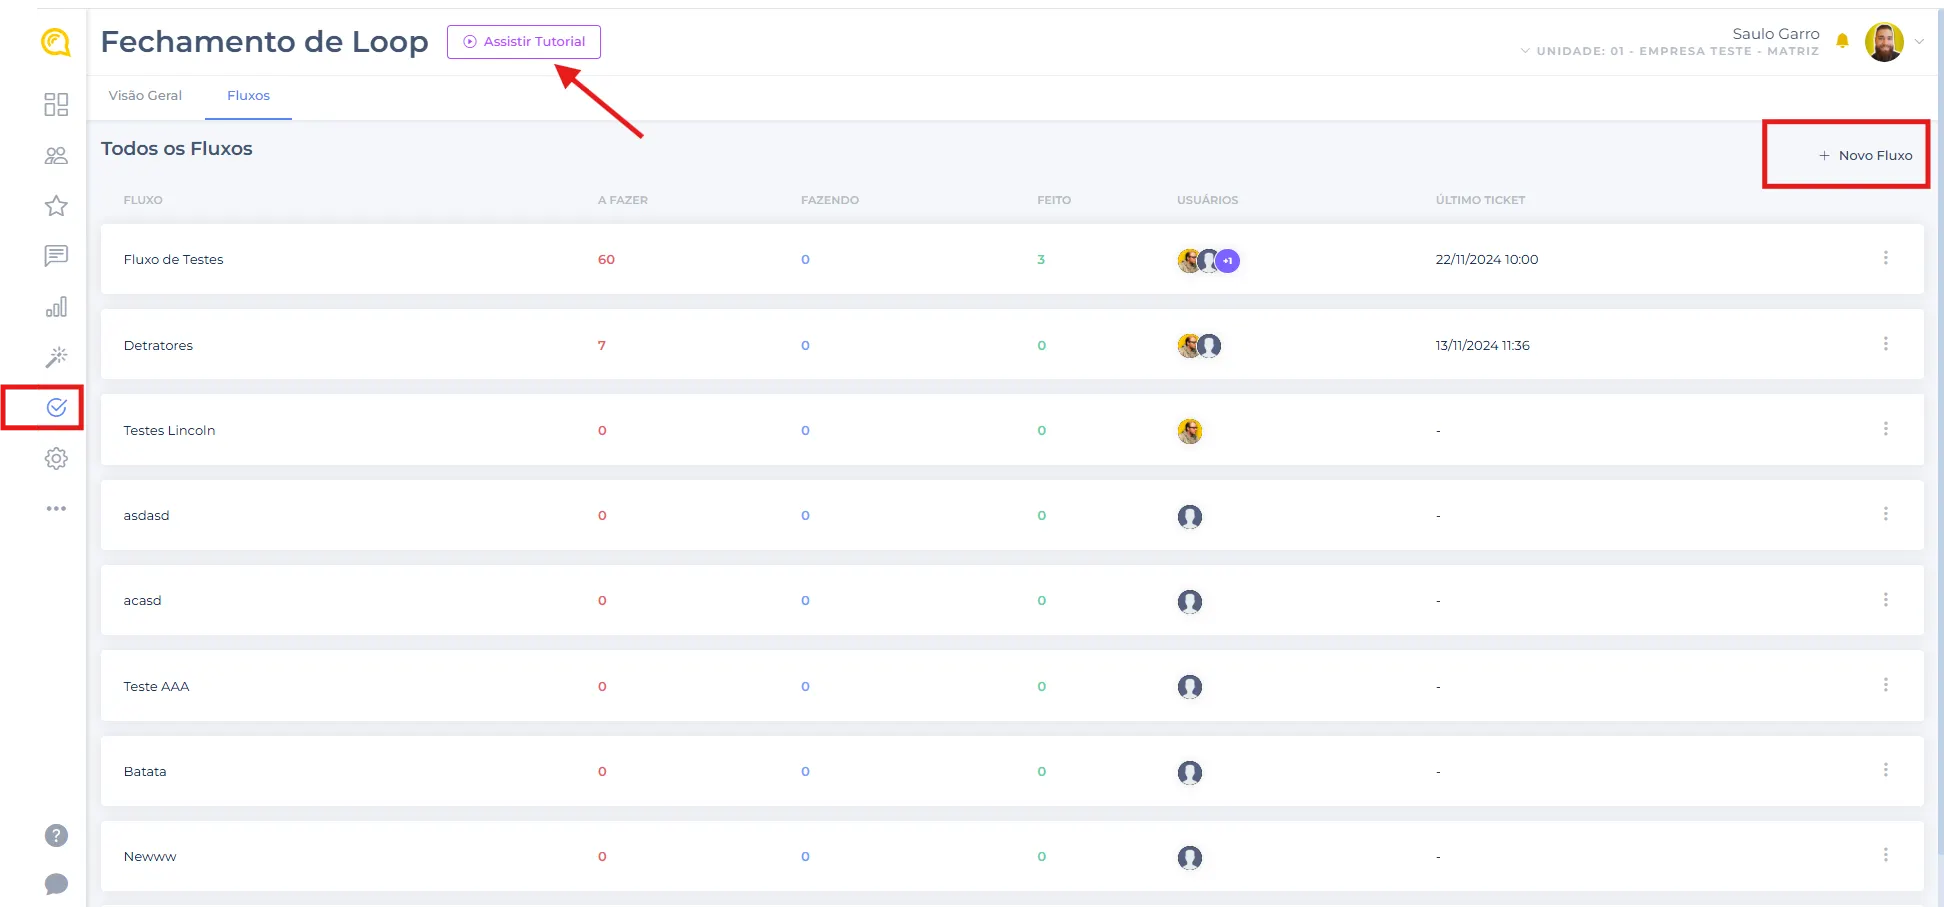Click the Assistir Tutorial button
This screenshot has height=907, width=1944.
click(x=524, y=42)
